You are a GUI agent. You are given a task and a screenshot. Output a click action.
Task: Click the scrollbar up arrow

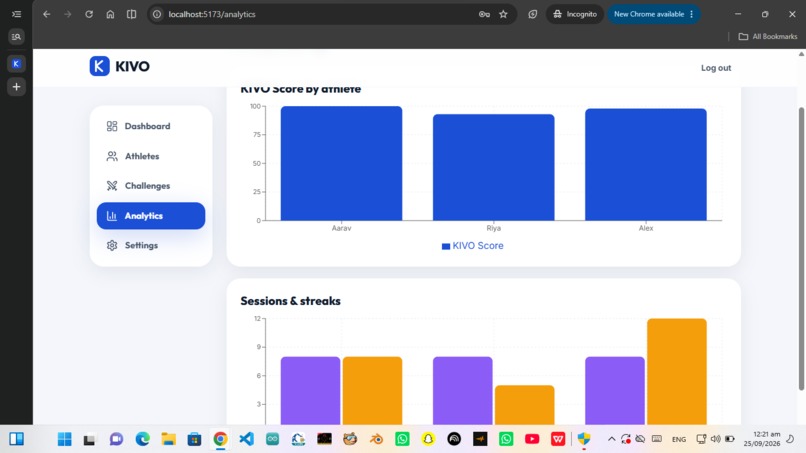(x=801, y=53)
